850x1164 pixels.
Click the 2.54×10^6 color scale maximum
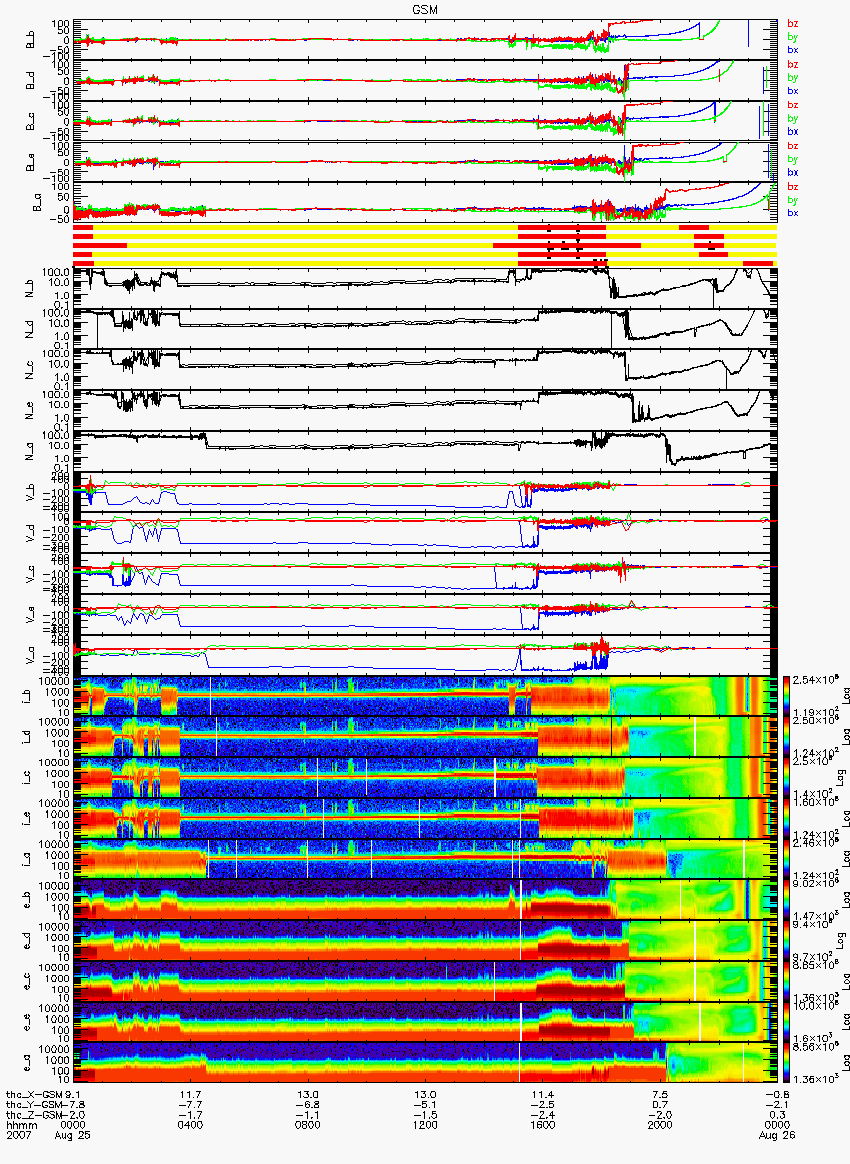814,680
